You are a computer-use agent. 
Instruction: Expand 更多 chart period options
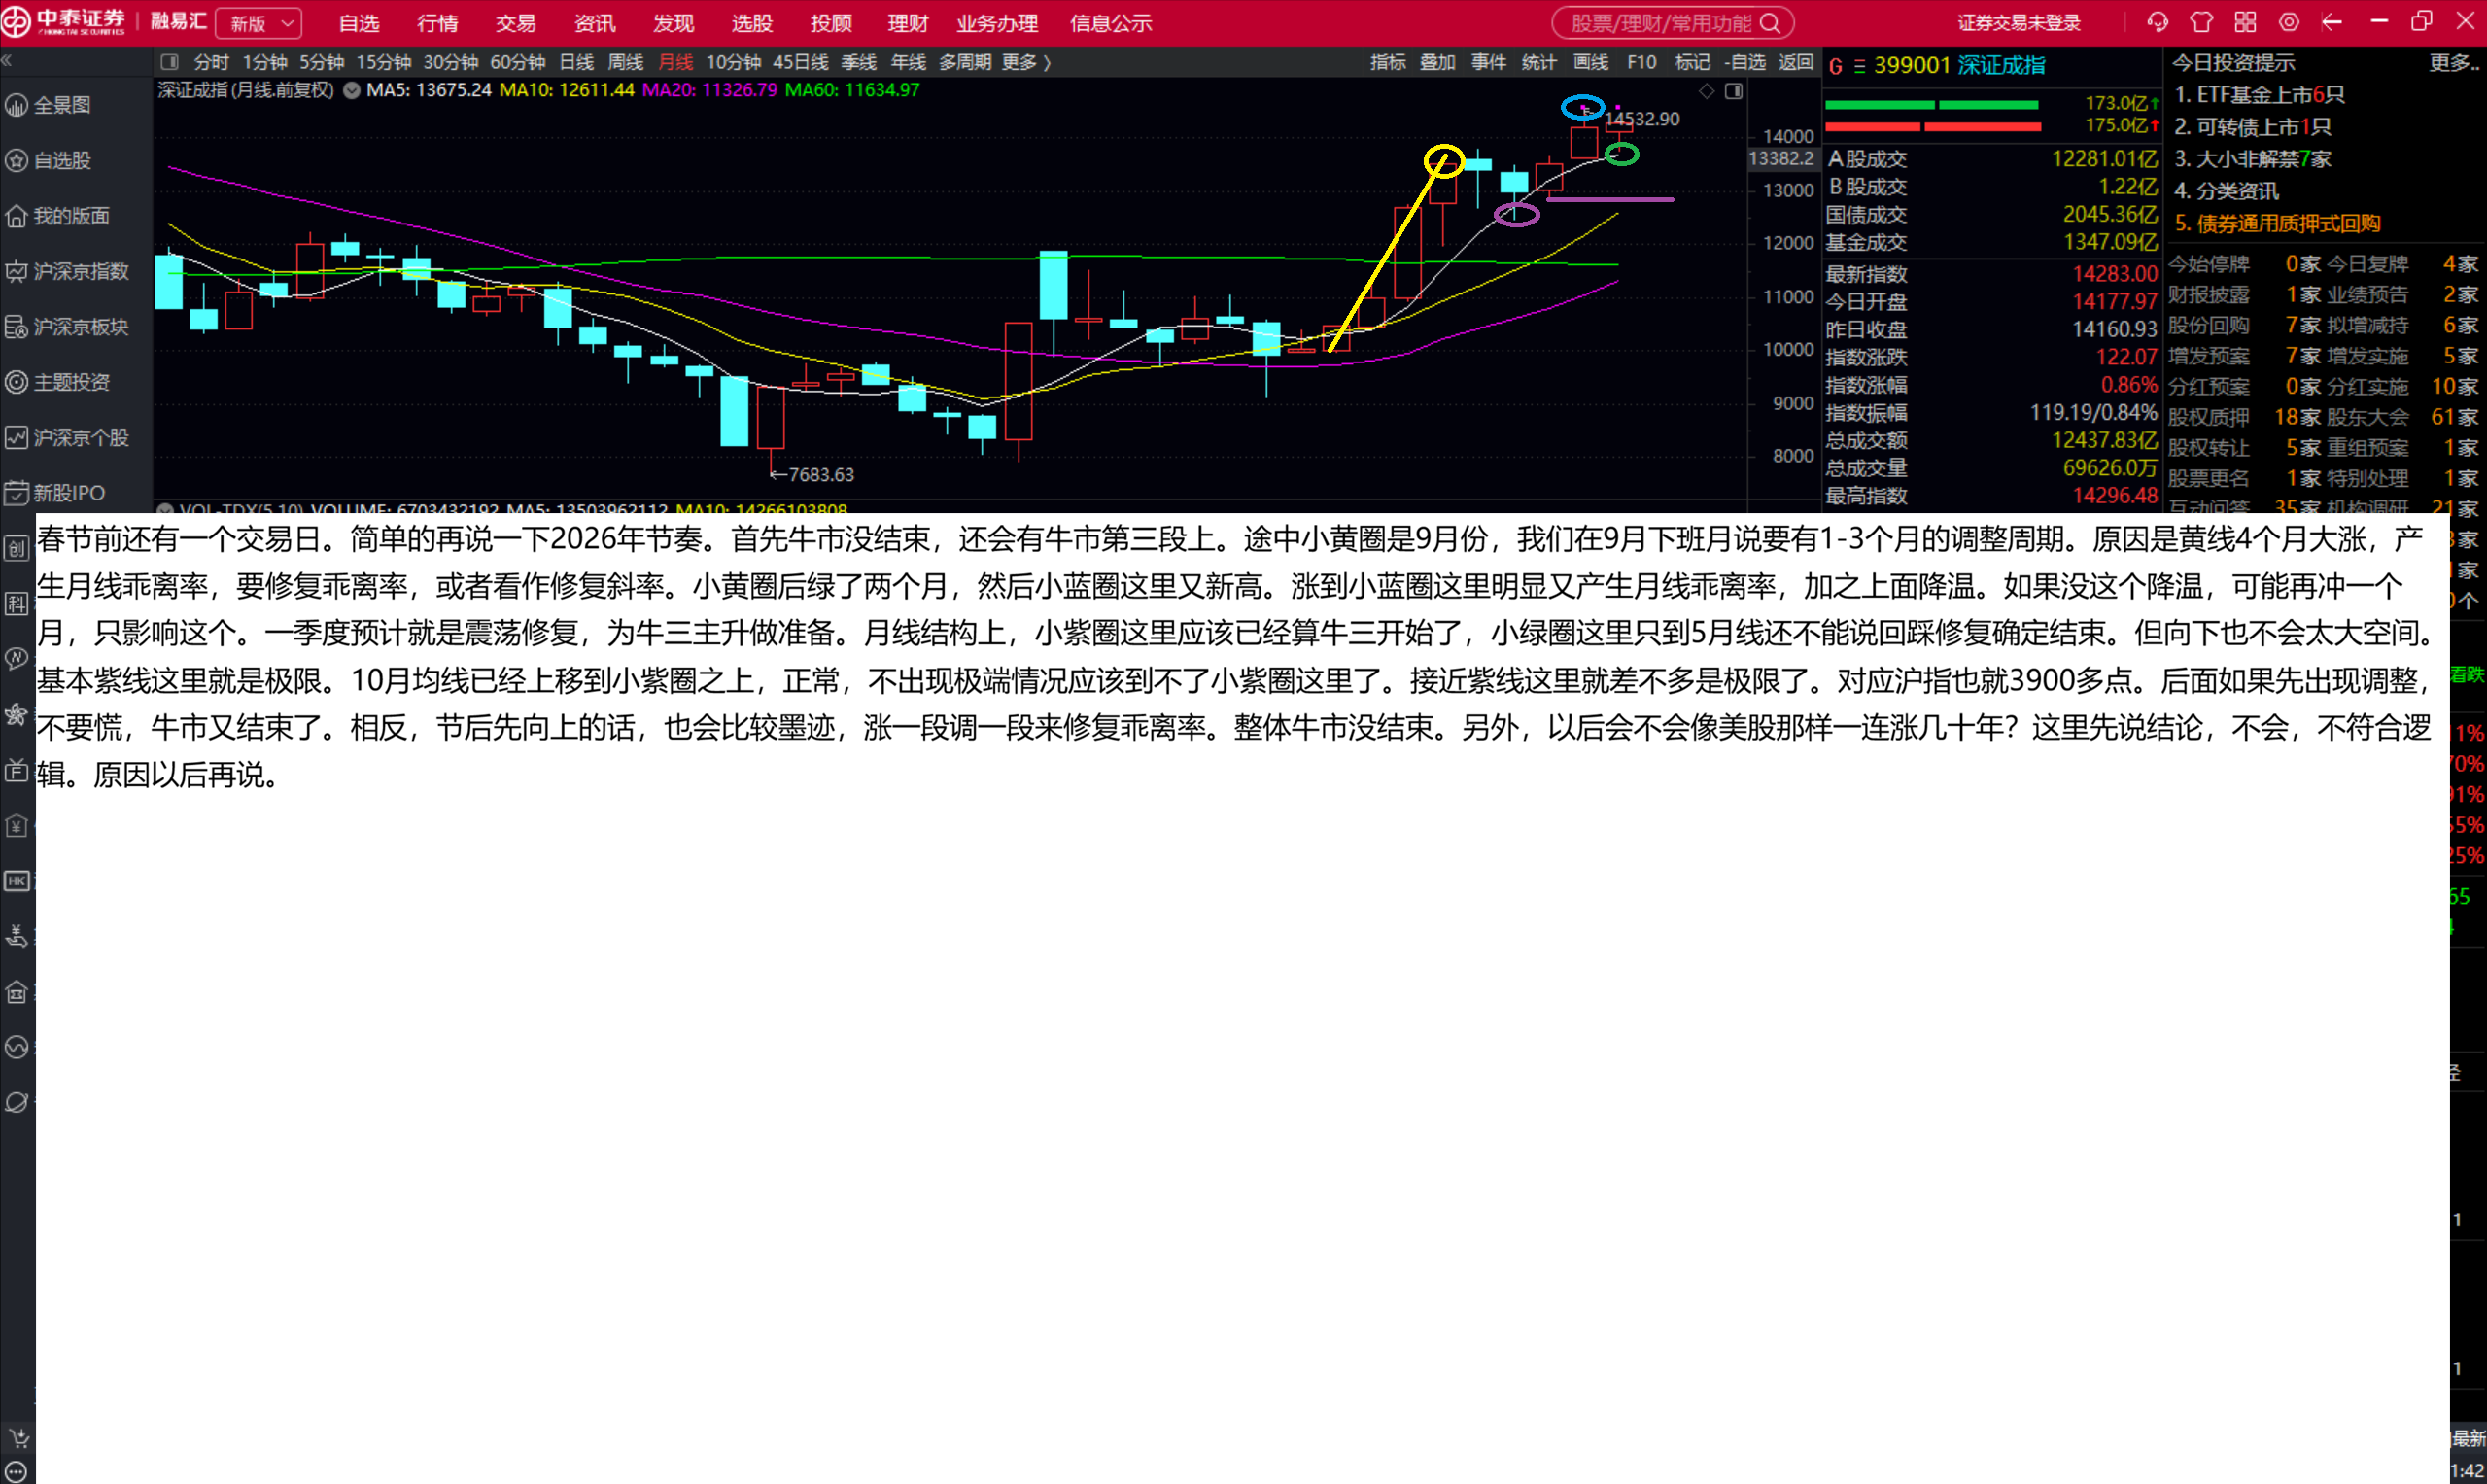coord(1026,62)
